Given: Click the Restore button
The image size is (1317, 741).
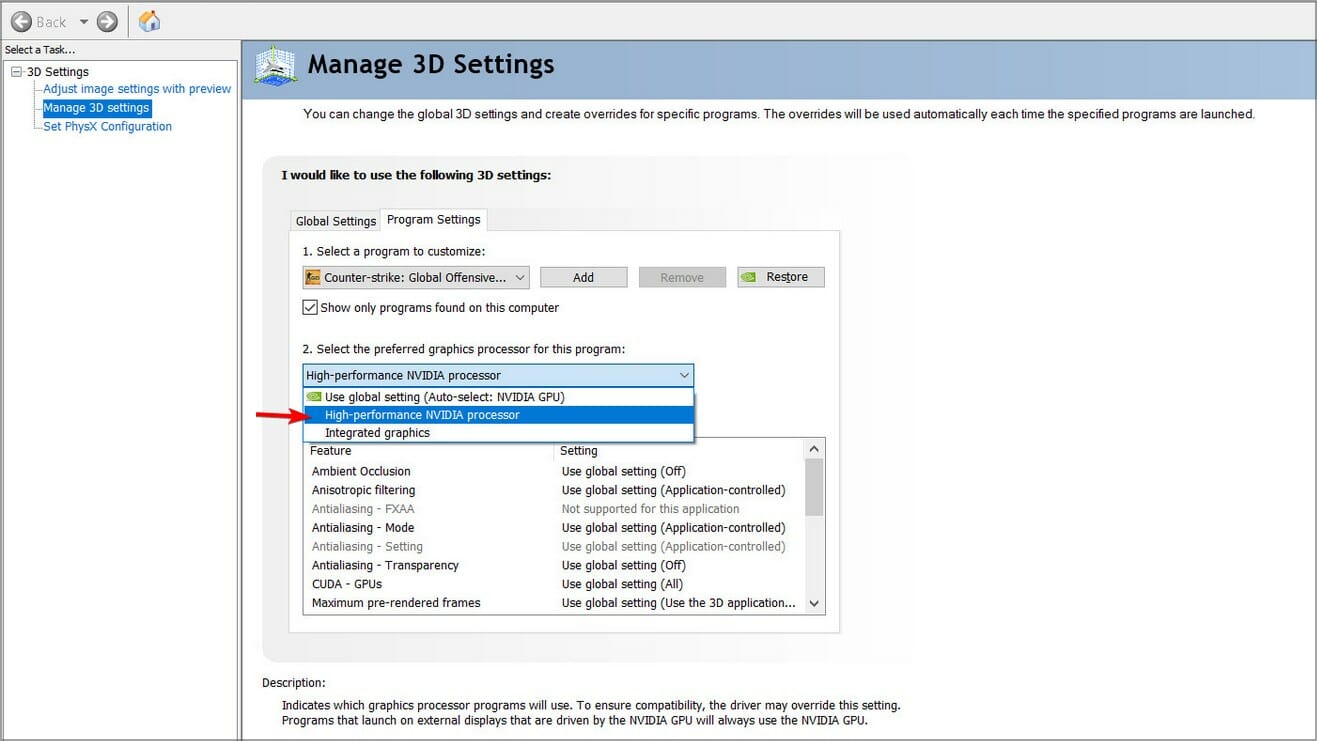Looking at the screenshot, I should (781, 277).
